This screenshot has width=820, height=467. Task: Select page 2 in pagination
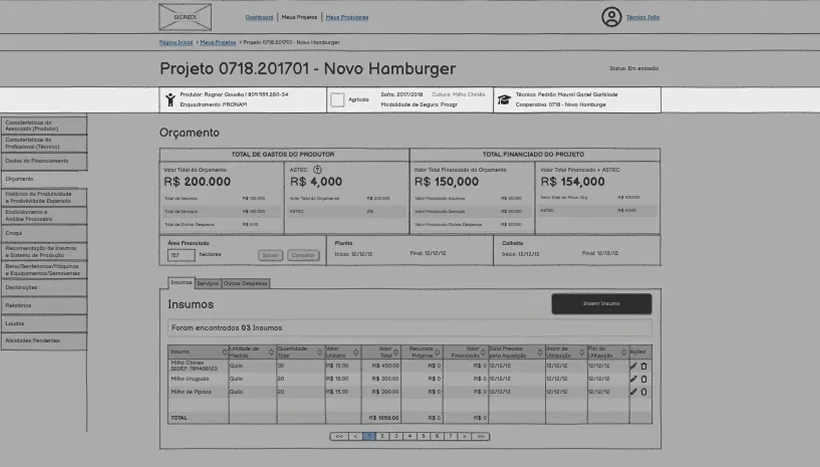[x=383, y=436]
